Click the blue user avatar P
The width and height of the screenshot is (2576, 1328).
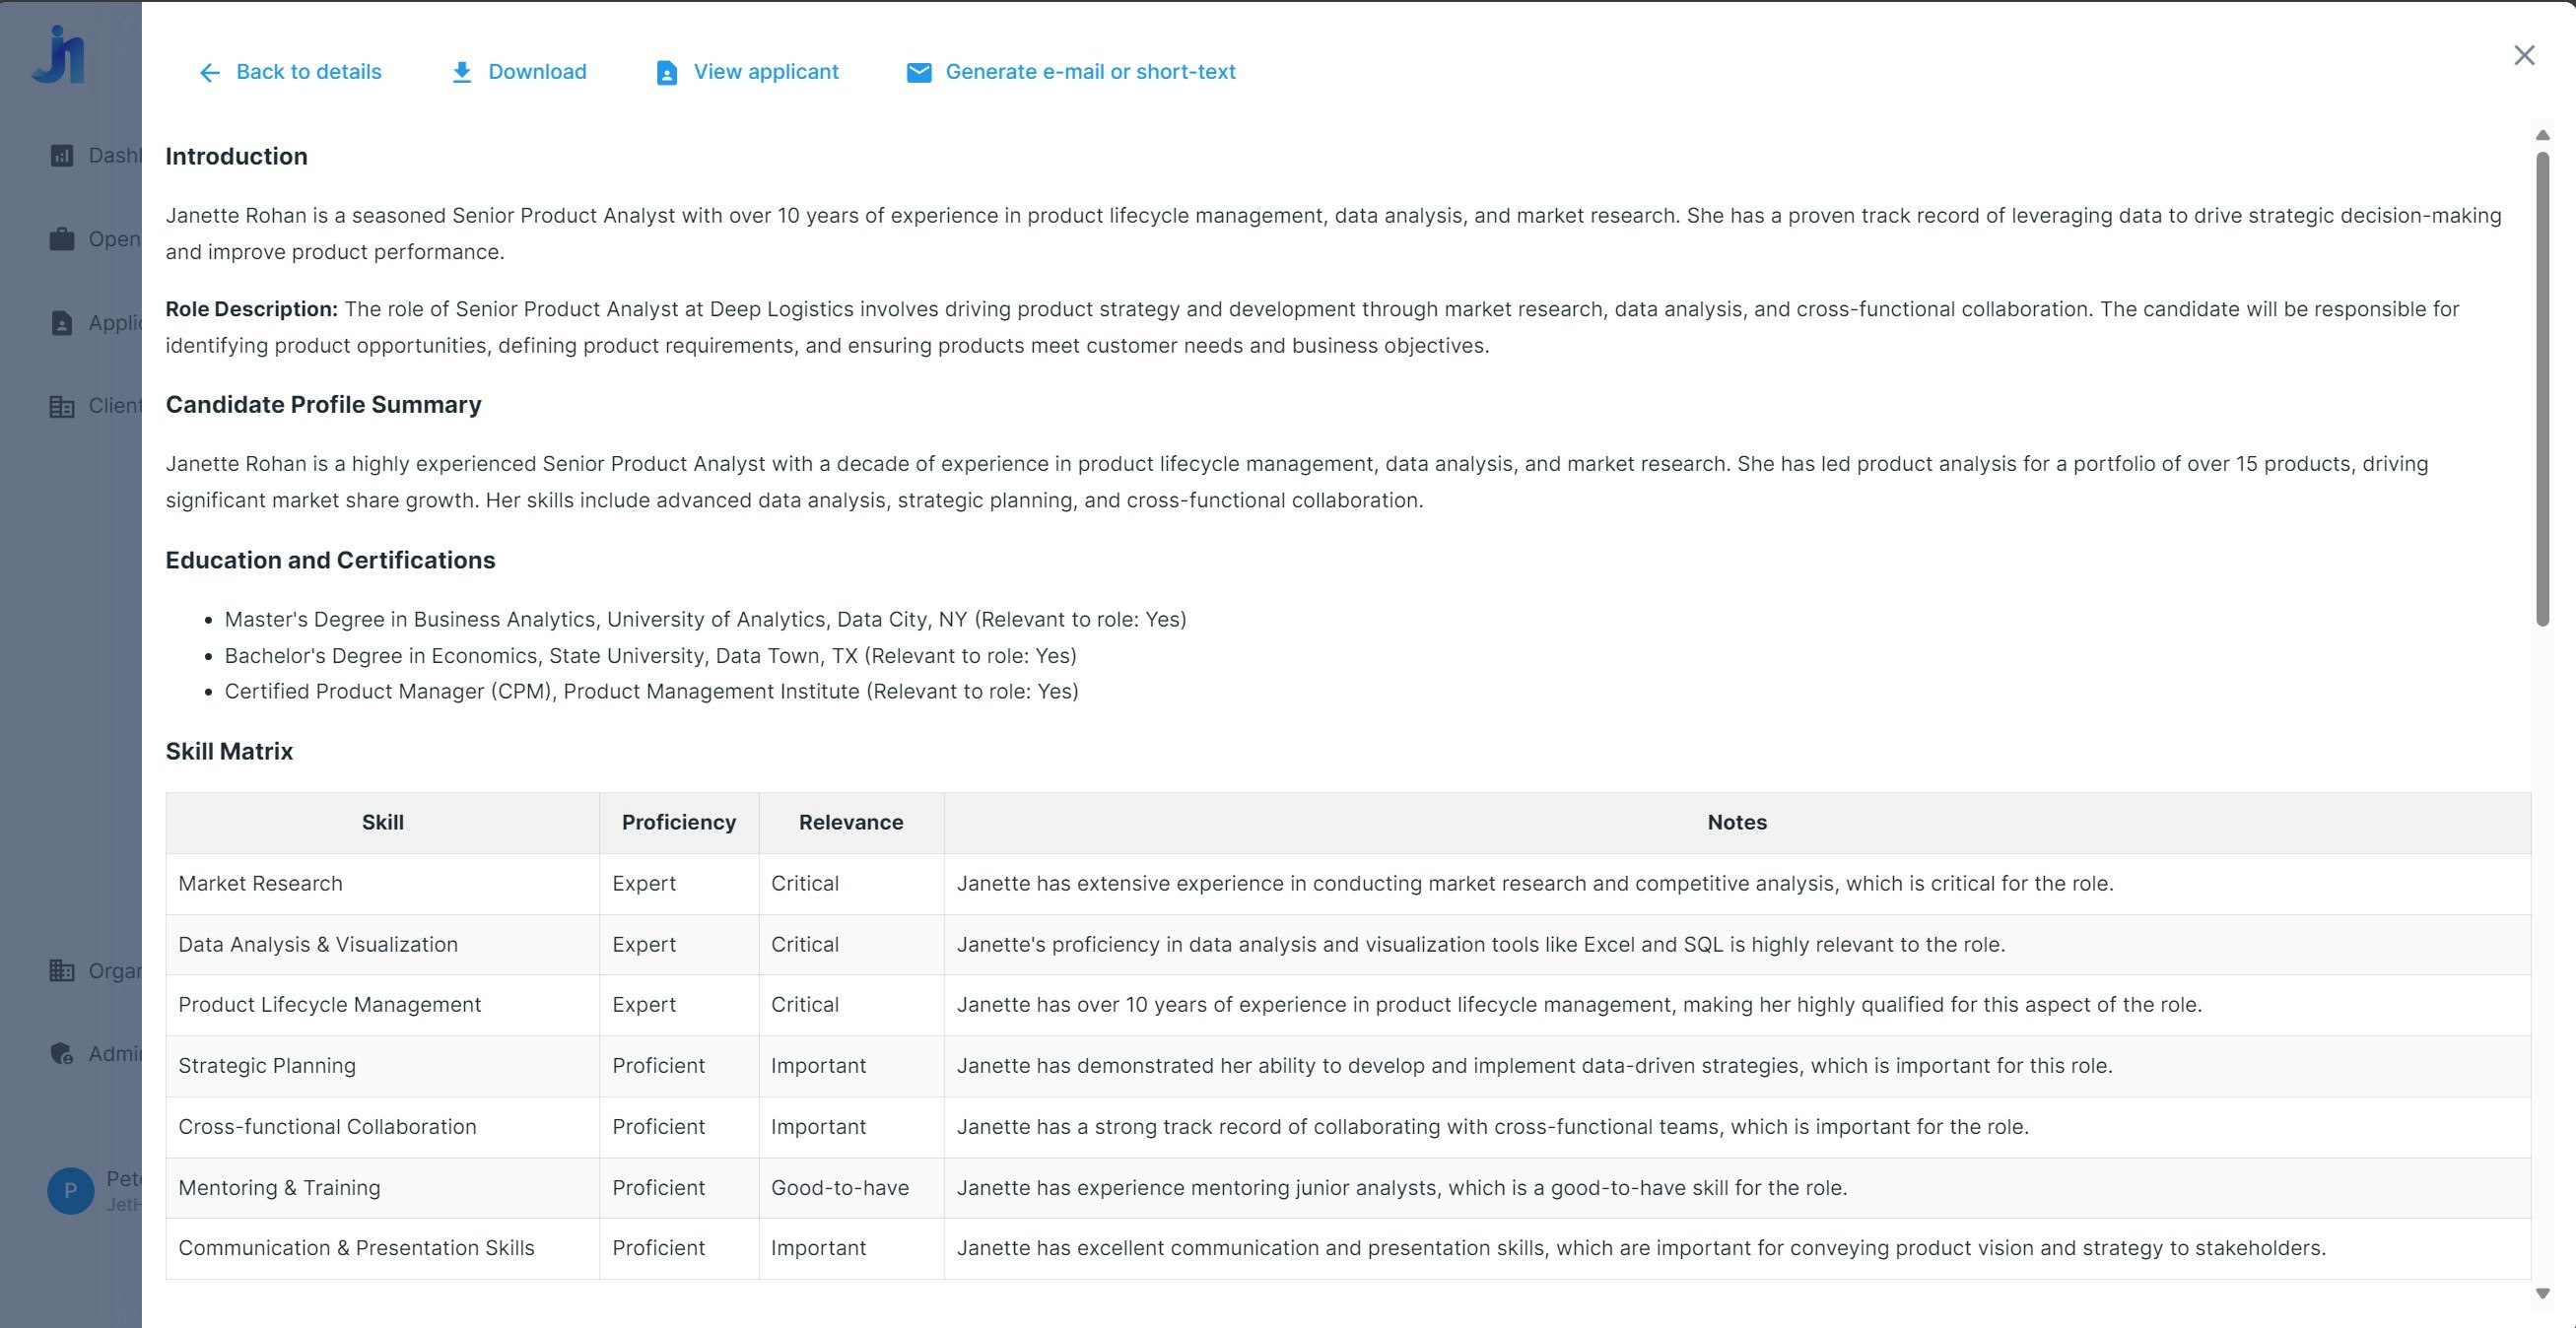pos(70,1190)
